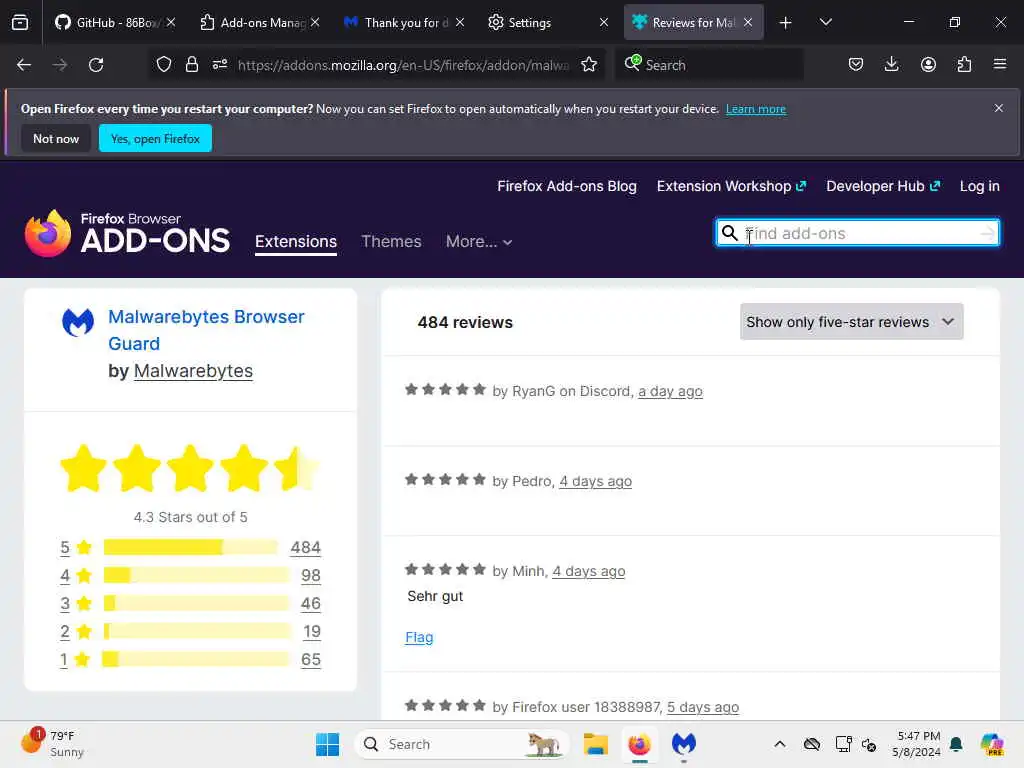The width and height of the screenshot is (1024, 768).
Task: Filter by 5 star rating row
Action: coord(190,547)
